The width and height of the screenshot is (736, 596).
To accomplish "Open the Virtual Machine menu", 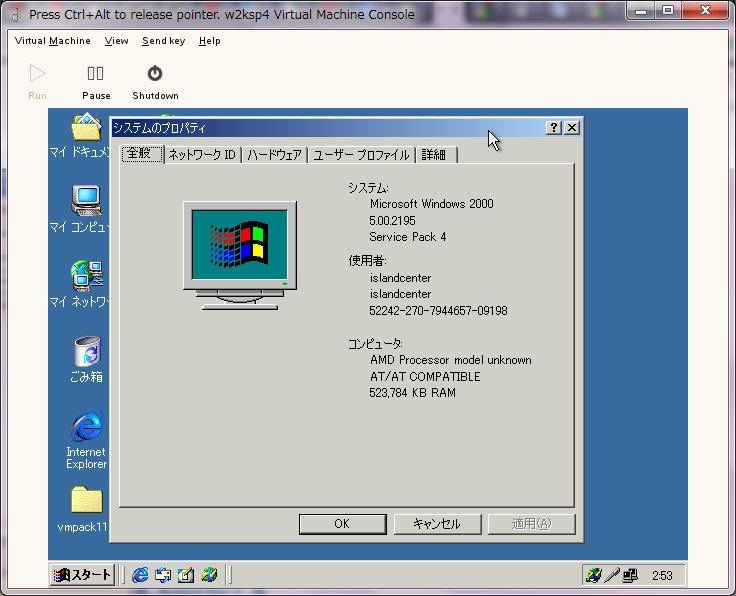I will pos(53,41).
